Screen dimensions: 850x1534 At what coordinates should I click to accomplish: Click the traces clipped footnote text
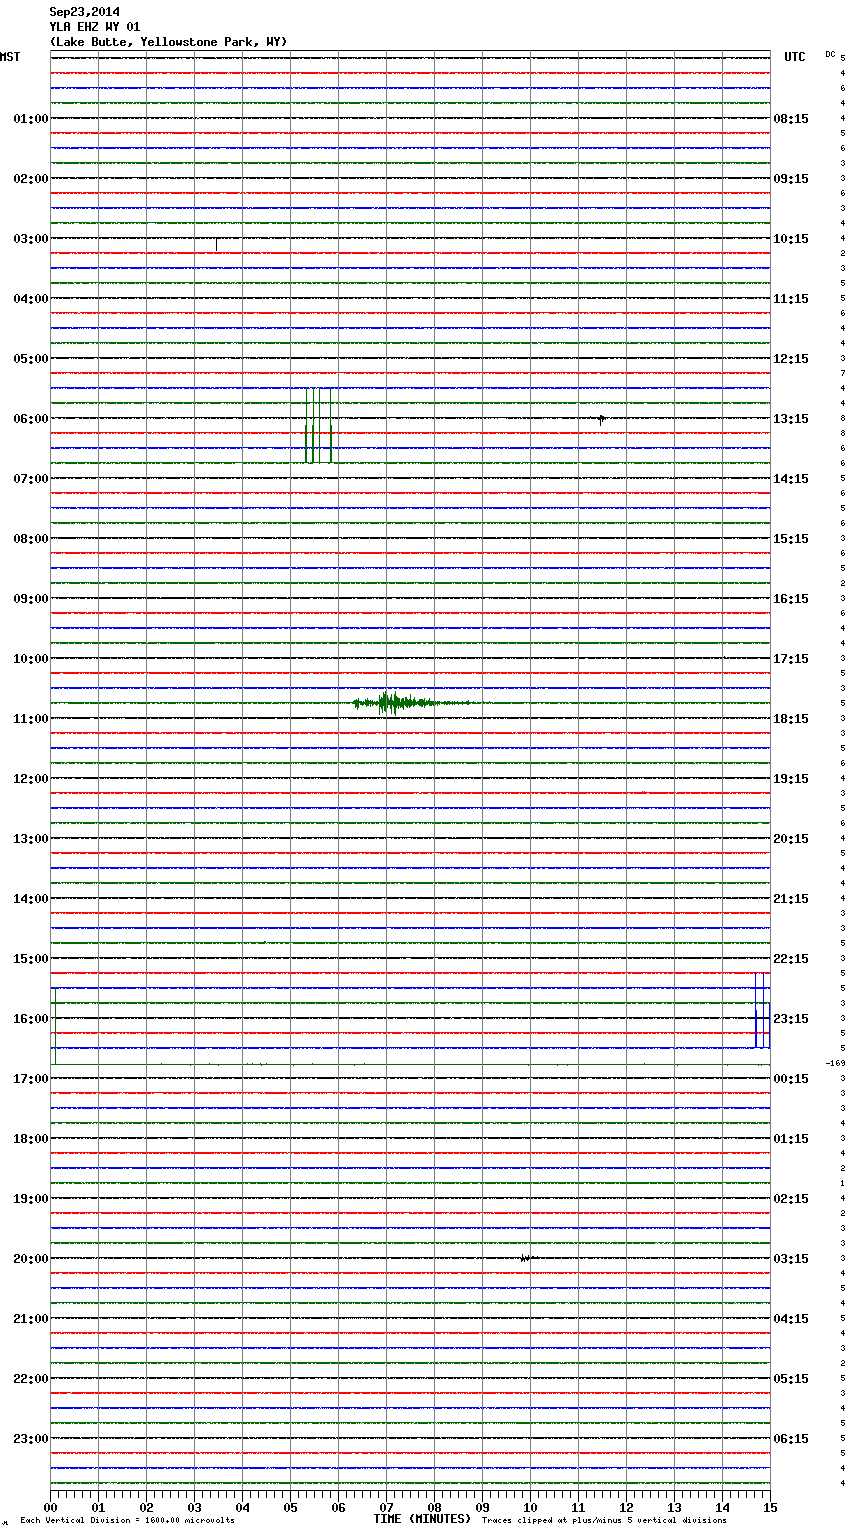point(604,1521)
